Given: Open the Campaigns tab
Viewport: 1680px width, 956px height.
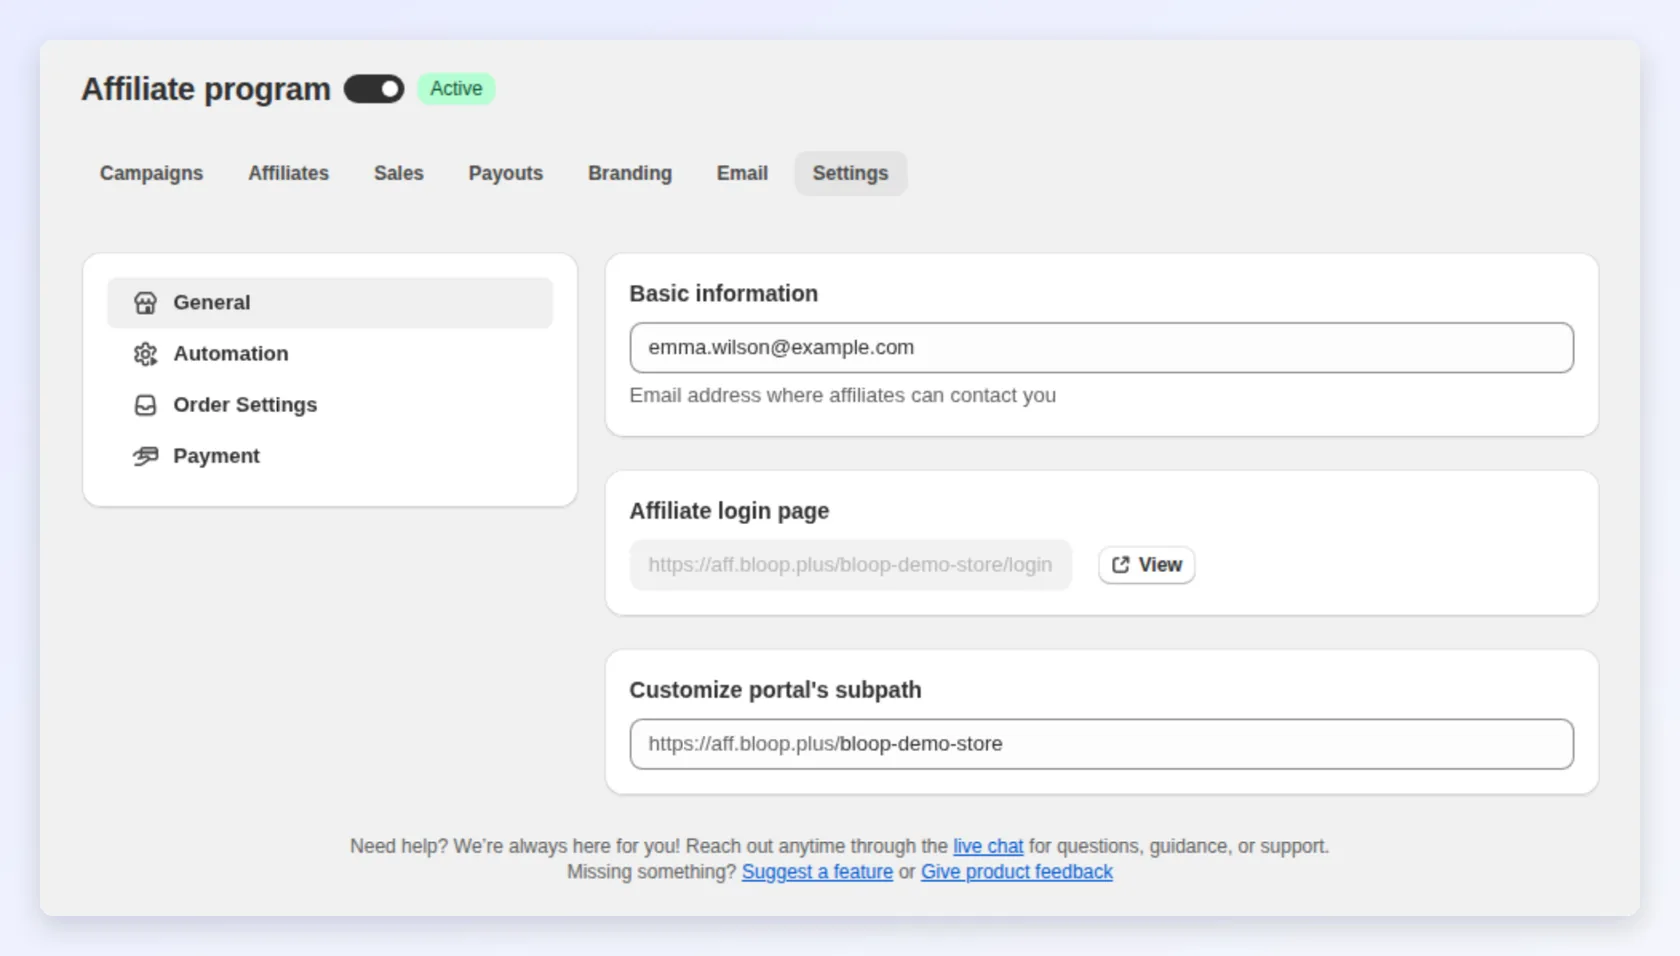Looking at the screenshot, I should tap(151, 173).
